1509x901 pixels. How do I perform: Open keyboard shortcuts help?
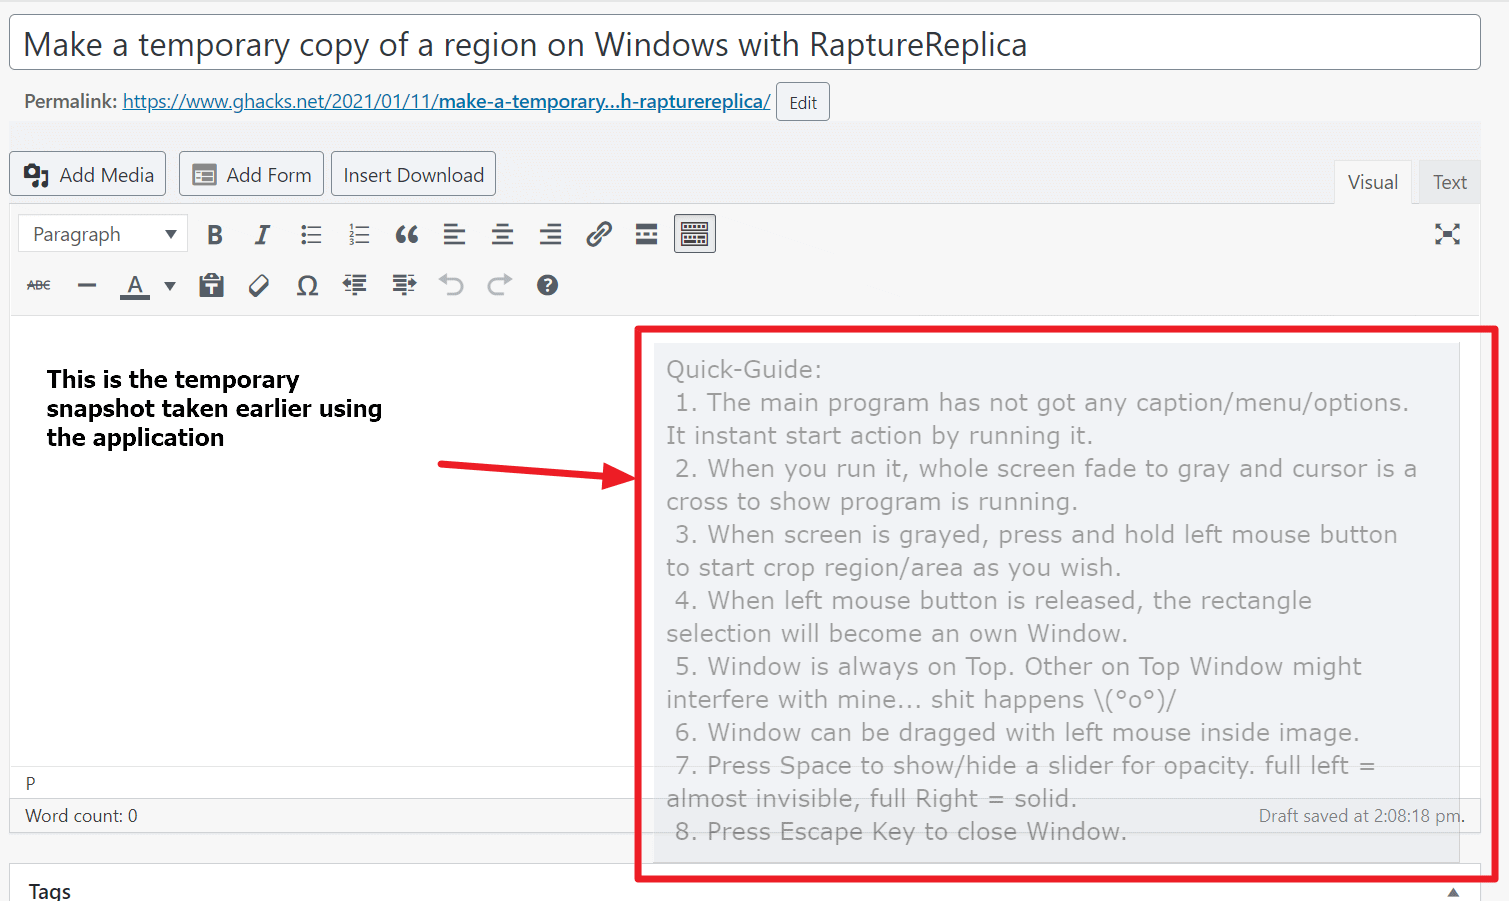[547, 285]
